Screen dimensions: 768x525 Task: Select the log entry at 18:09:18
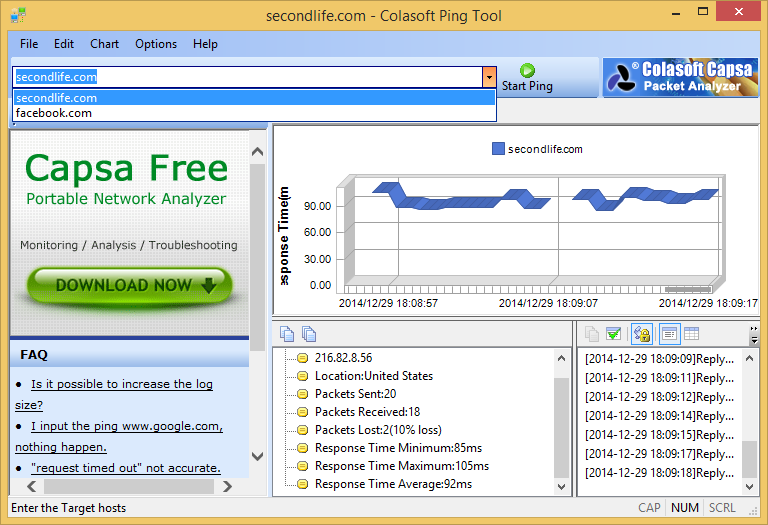tap(660, 473)
